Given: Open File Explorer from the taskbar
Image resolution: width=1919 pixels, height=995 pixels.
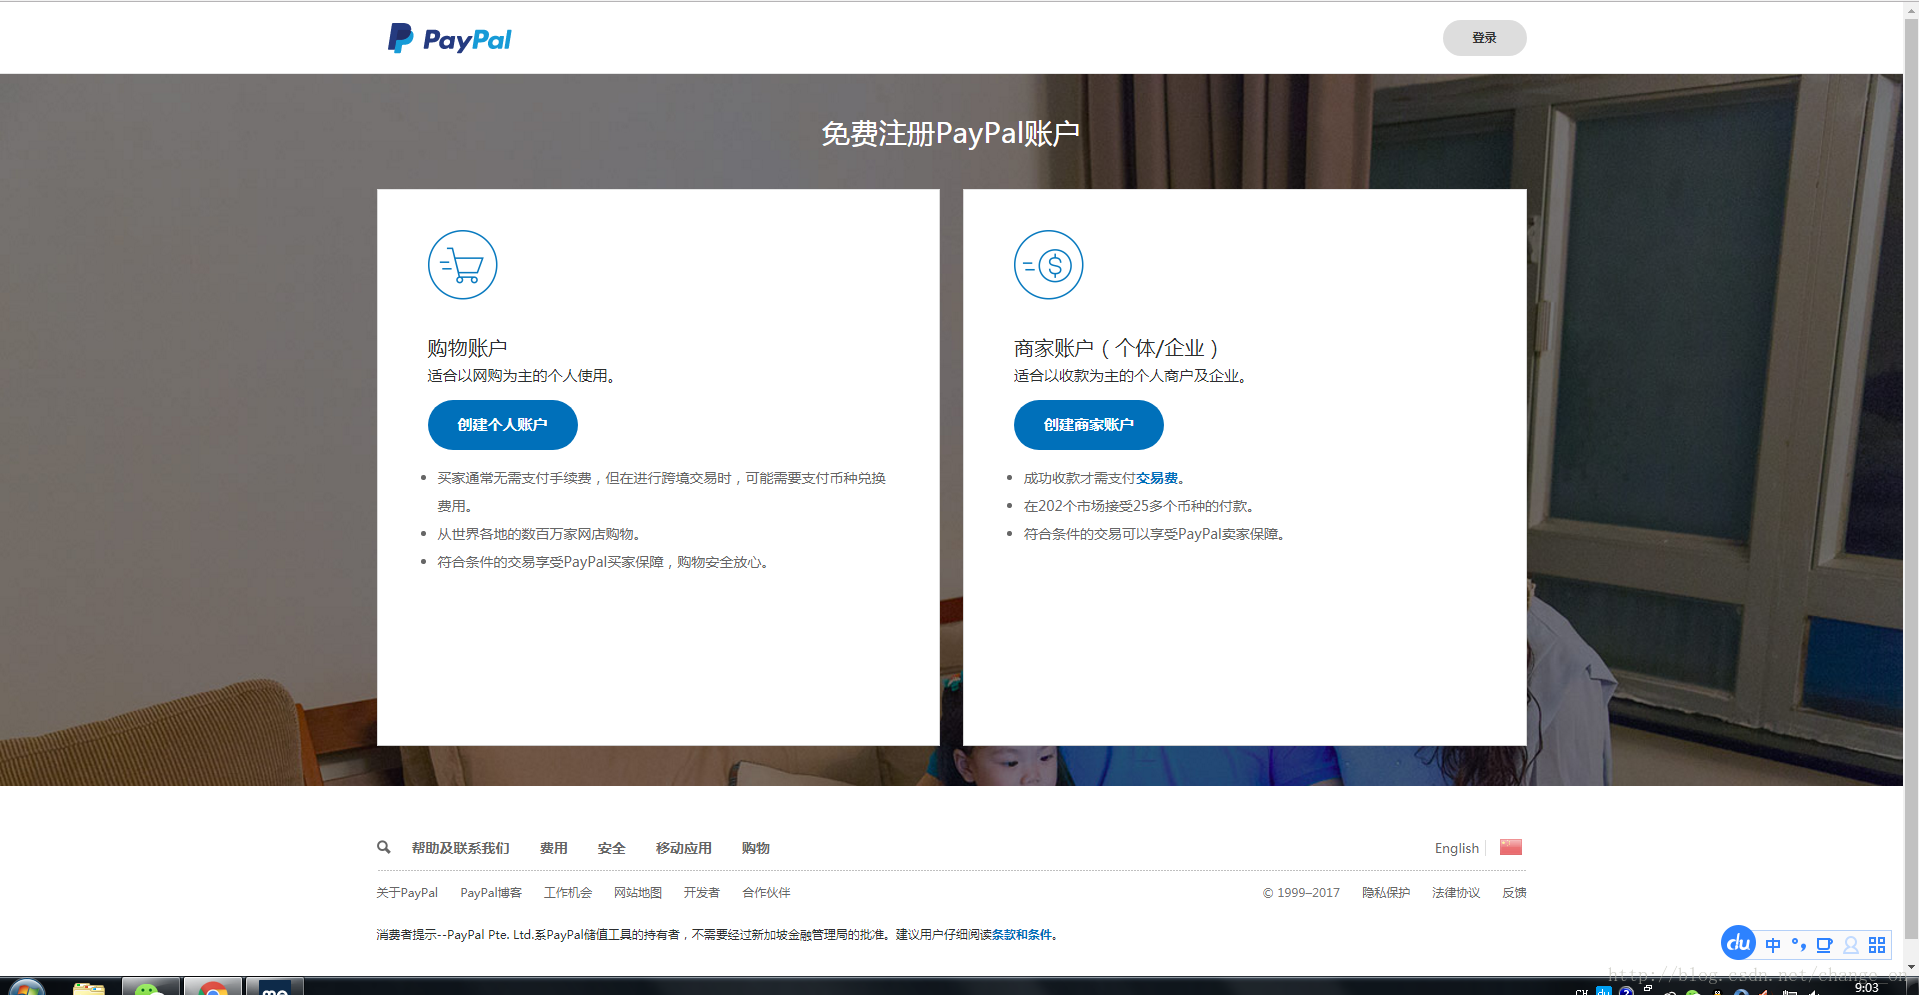Looking at the screenshot, I should [x=89, y=988].
